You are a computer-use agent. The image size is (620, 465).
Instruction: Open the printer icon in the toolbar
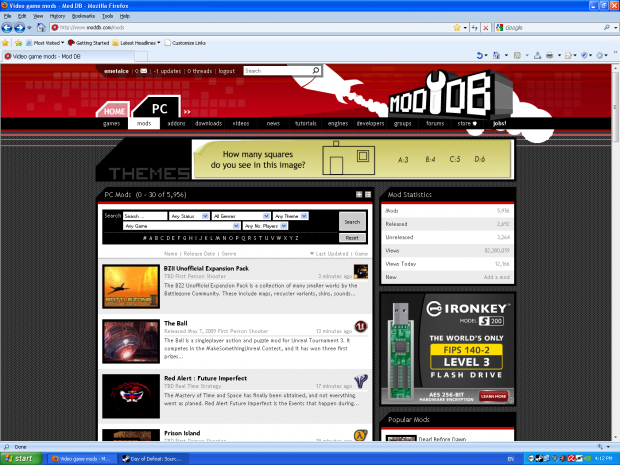click(549, 55)
